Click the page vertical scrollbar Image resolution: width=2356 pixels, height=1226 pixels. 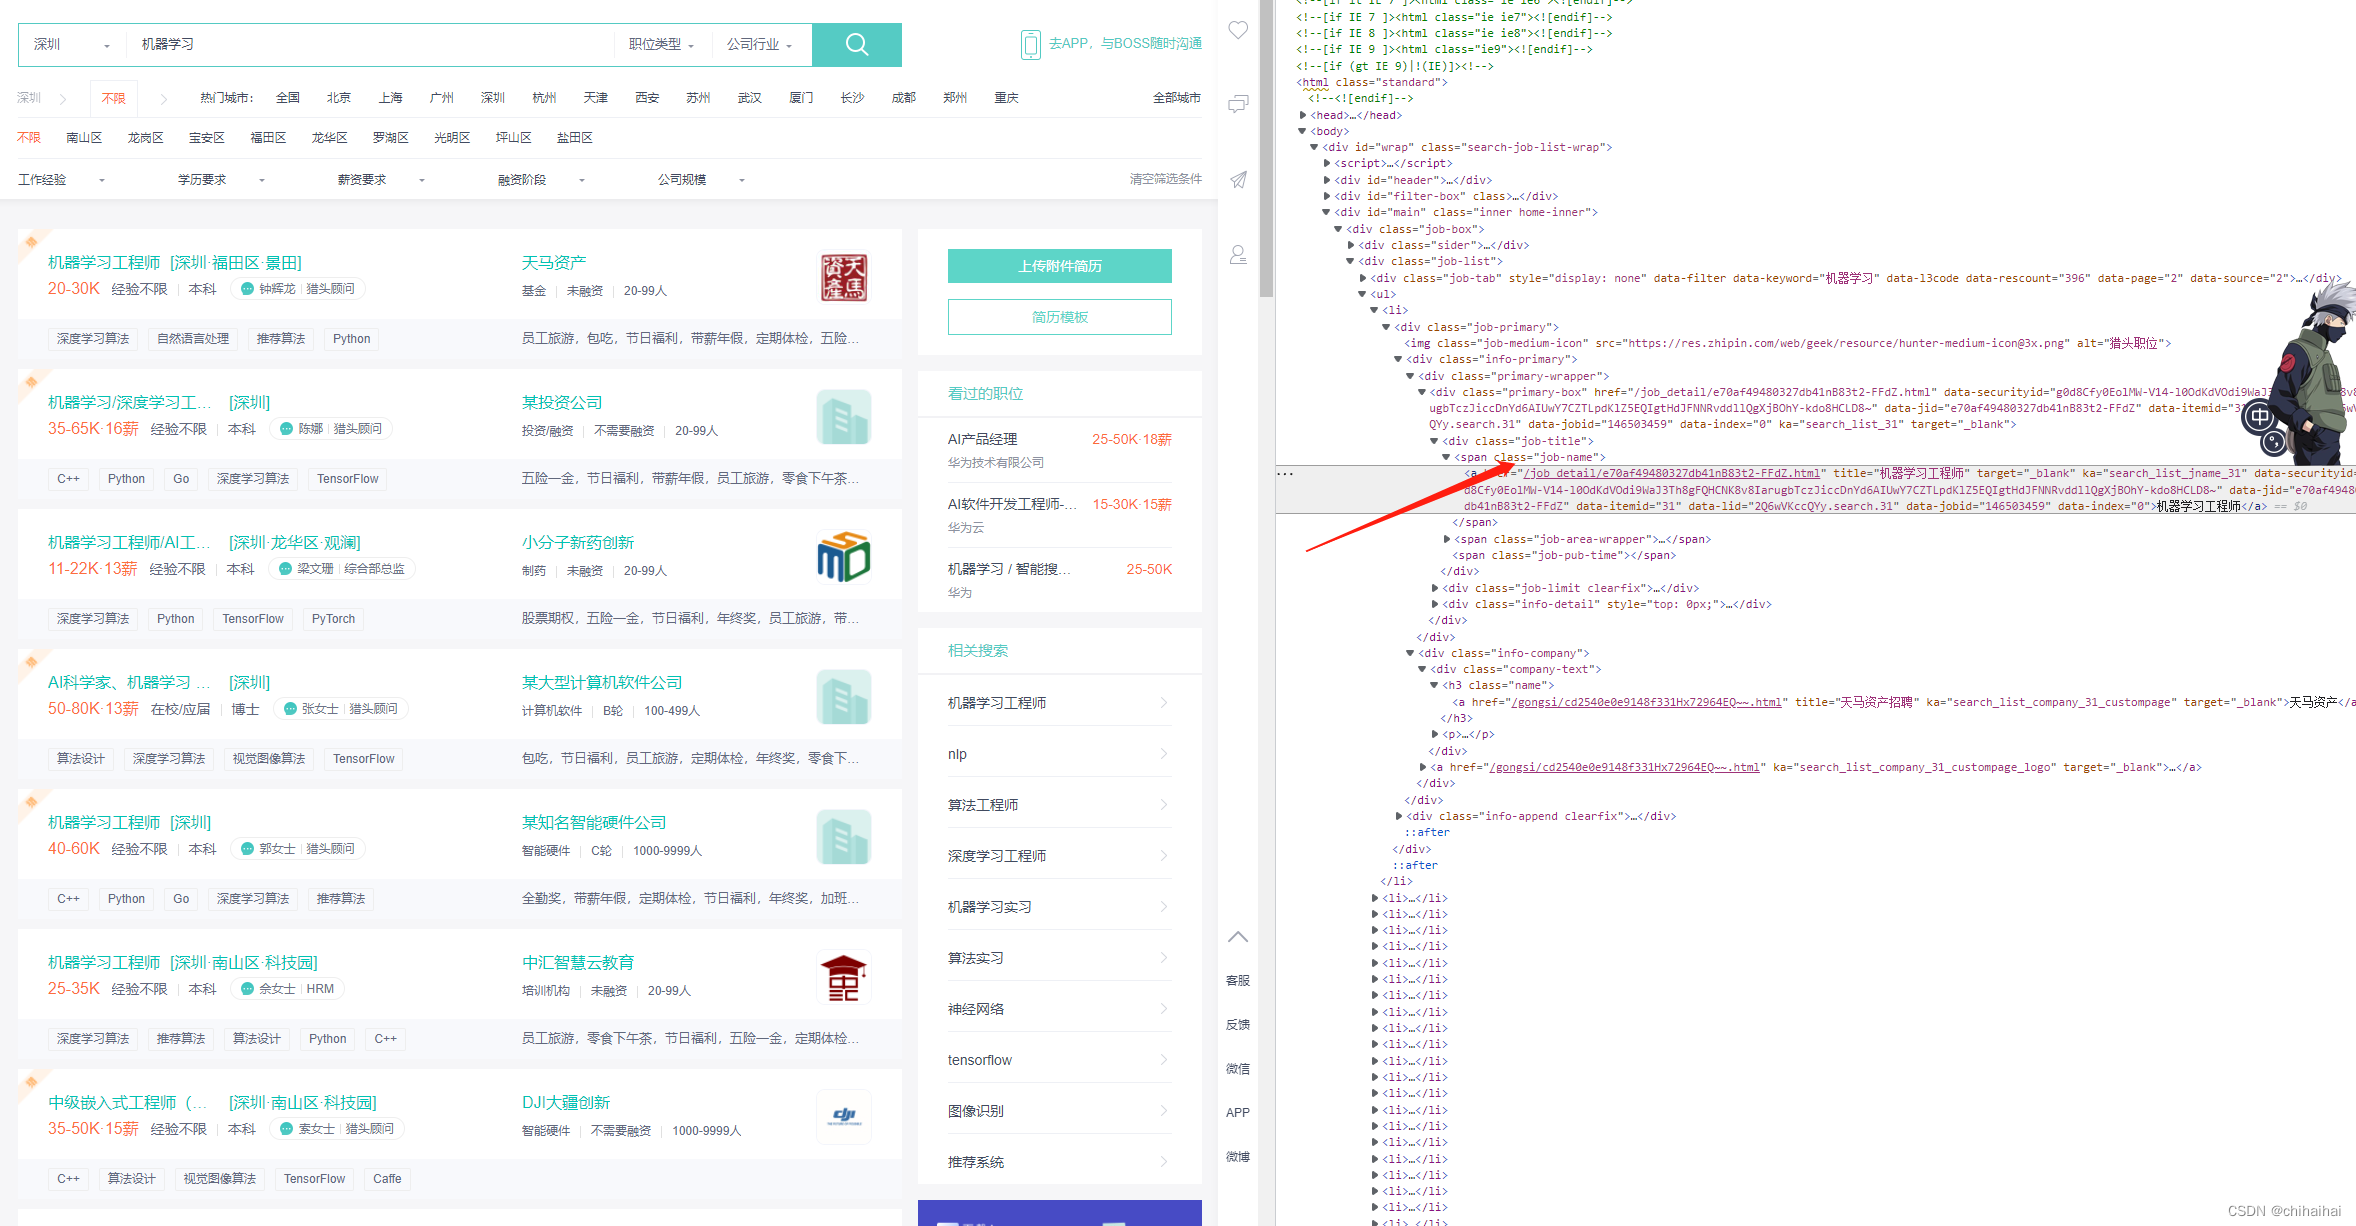tap(1266, 150)
